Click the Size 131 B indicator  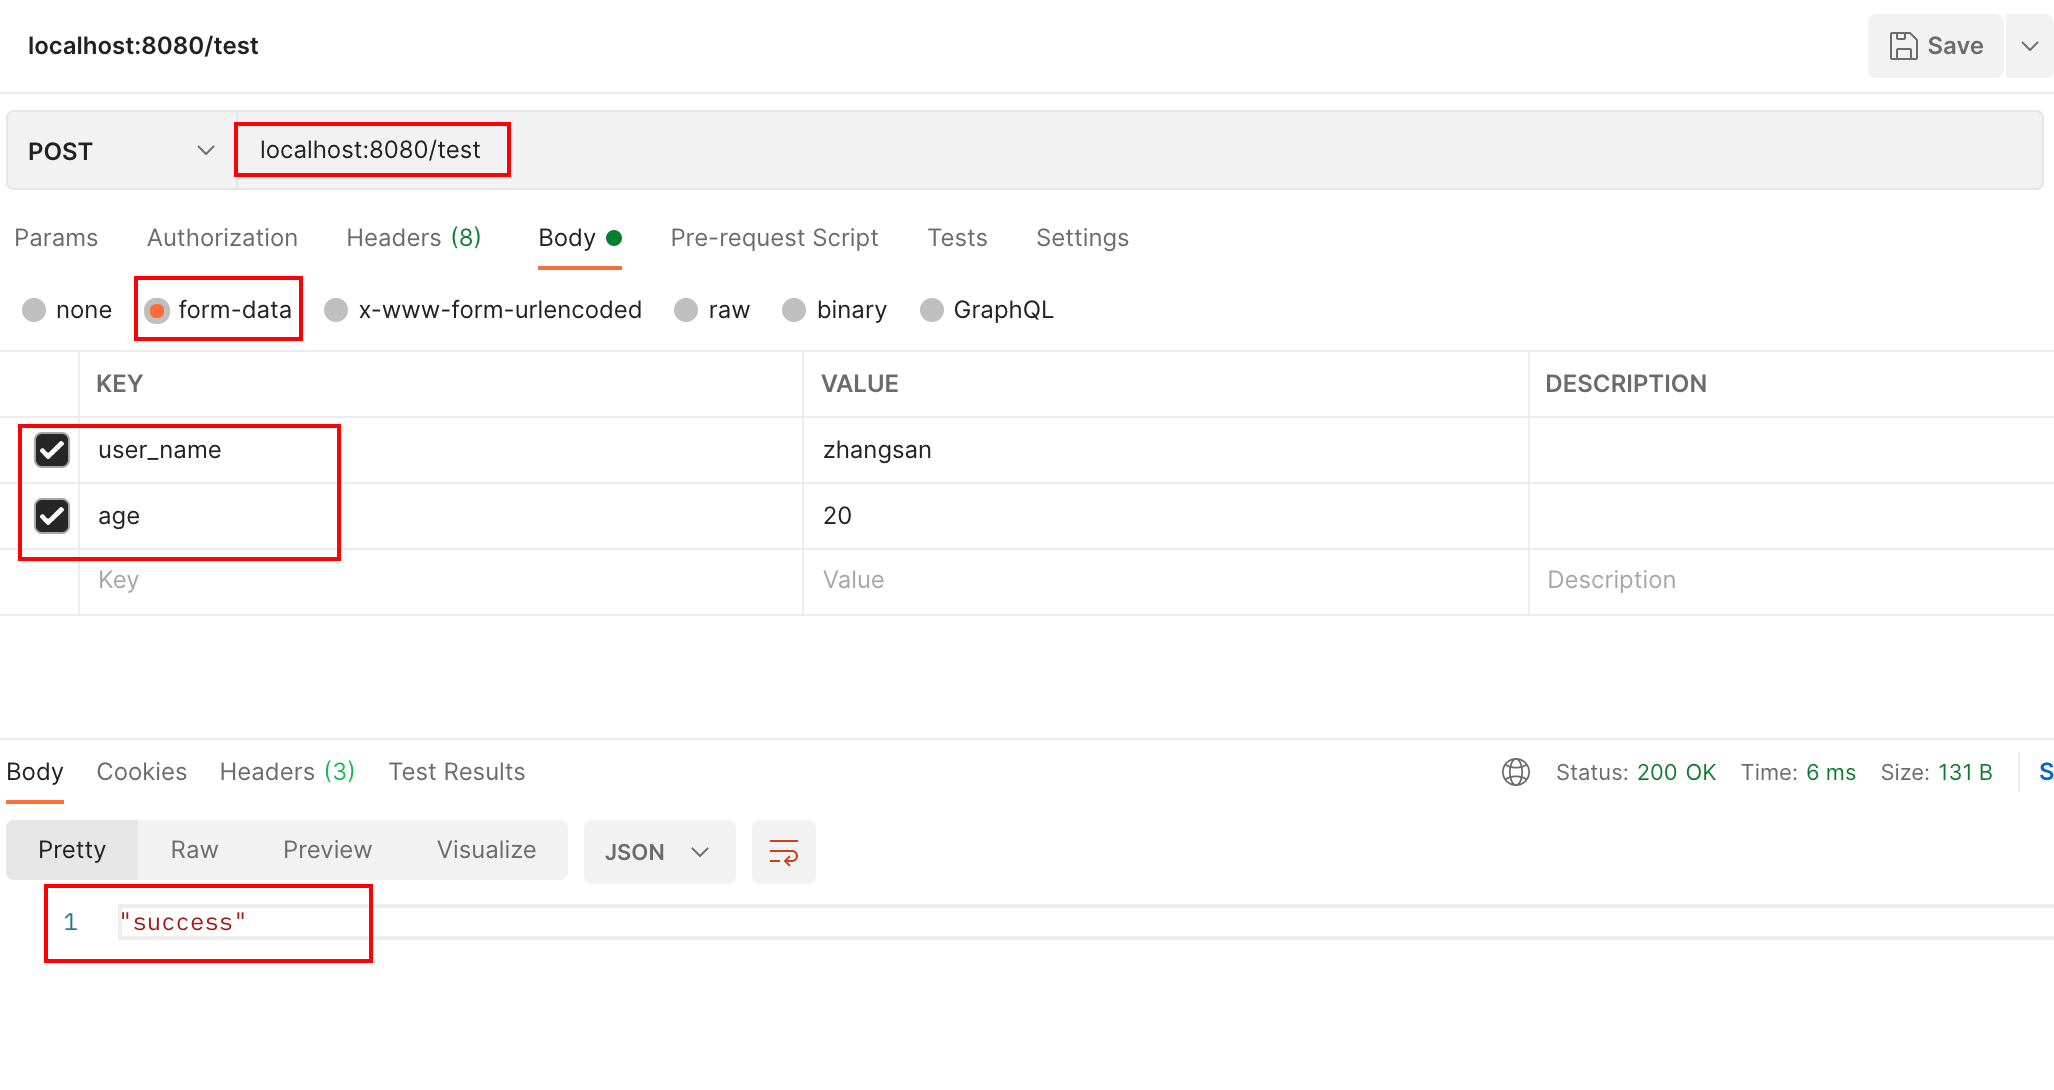(1936, 772)
